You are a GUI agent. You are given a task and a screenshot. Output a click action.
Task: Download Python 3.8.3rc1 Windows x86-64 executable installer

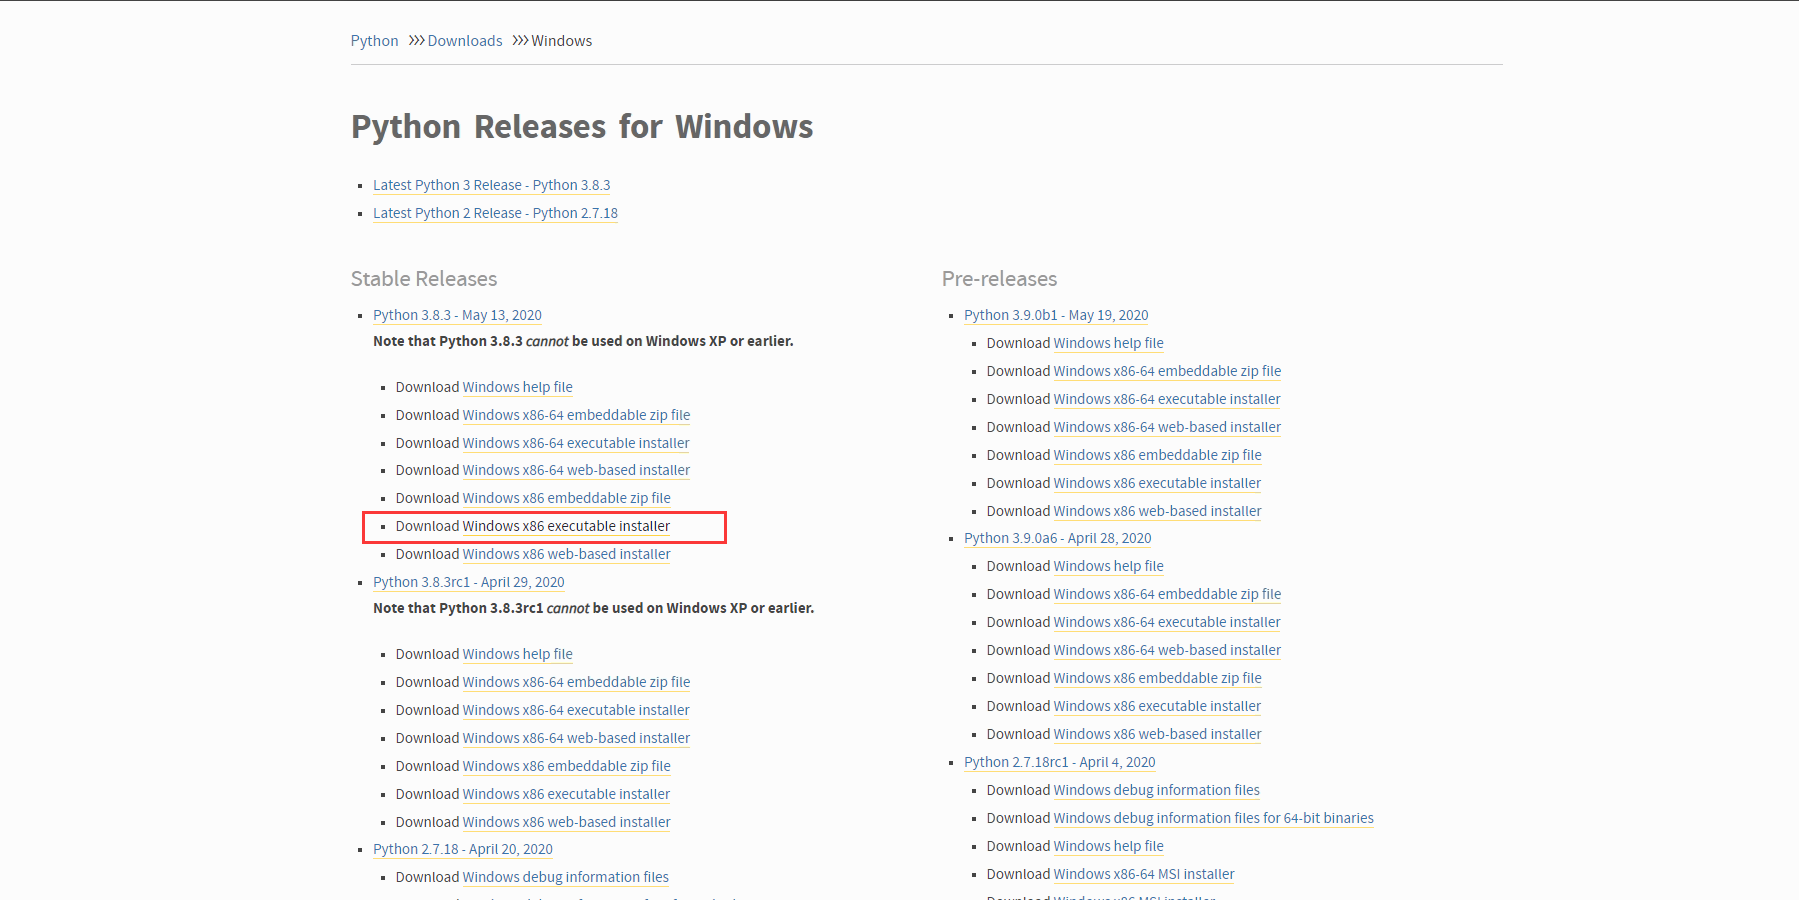point(576,710)
